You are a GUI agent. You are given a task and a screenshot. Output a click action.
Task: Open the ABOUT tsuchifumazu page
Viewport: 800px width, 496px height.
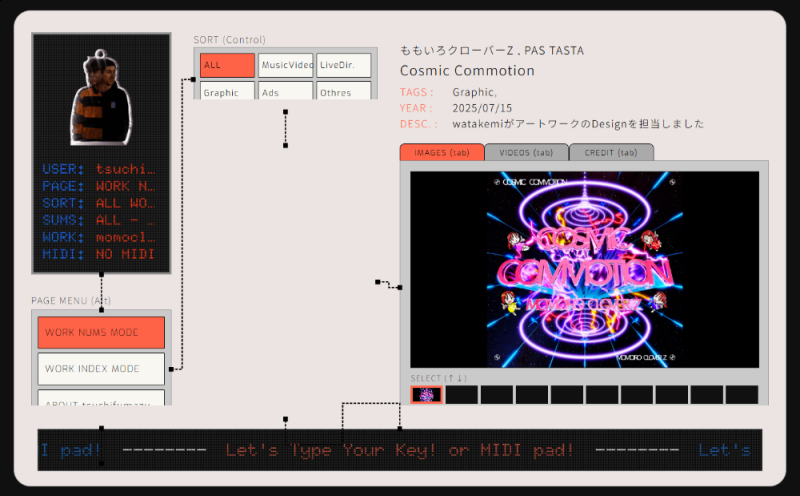click(101, 398)
